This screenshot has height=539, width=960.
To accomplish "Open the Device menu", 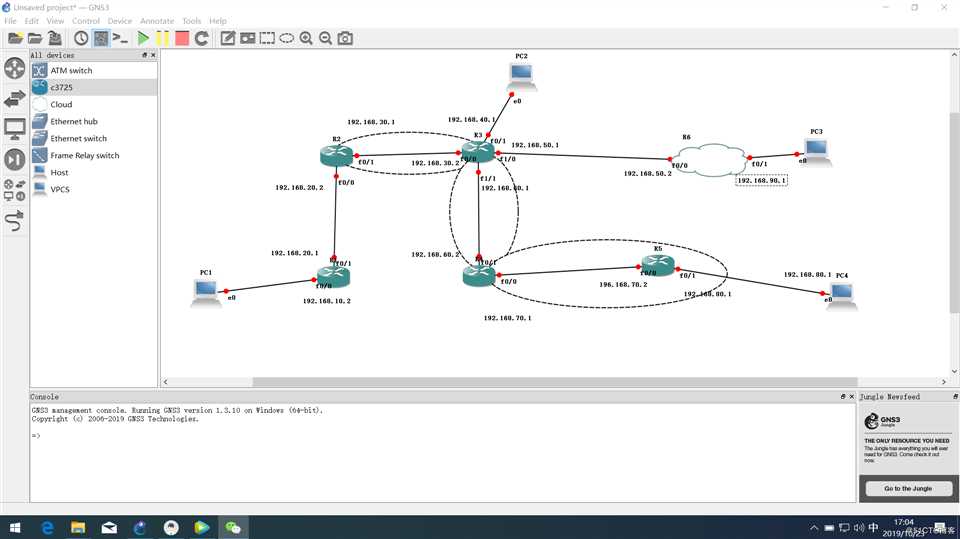I will pos(119,21).
